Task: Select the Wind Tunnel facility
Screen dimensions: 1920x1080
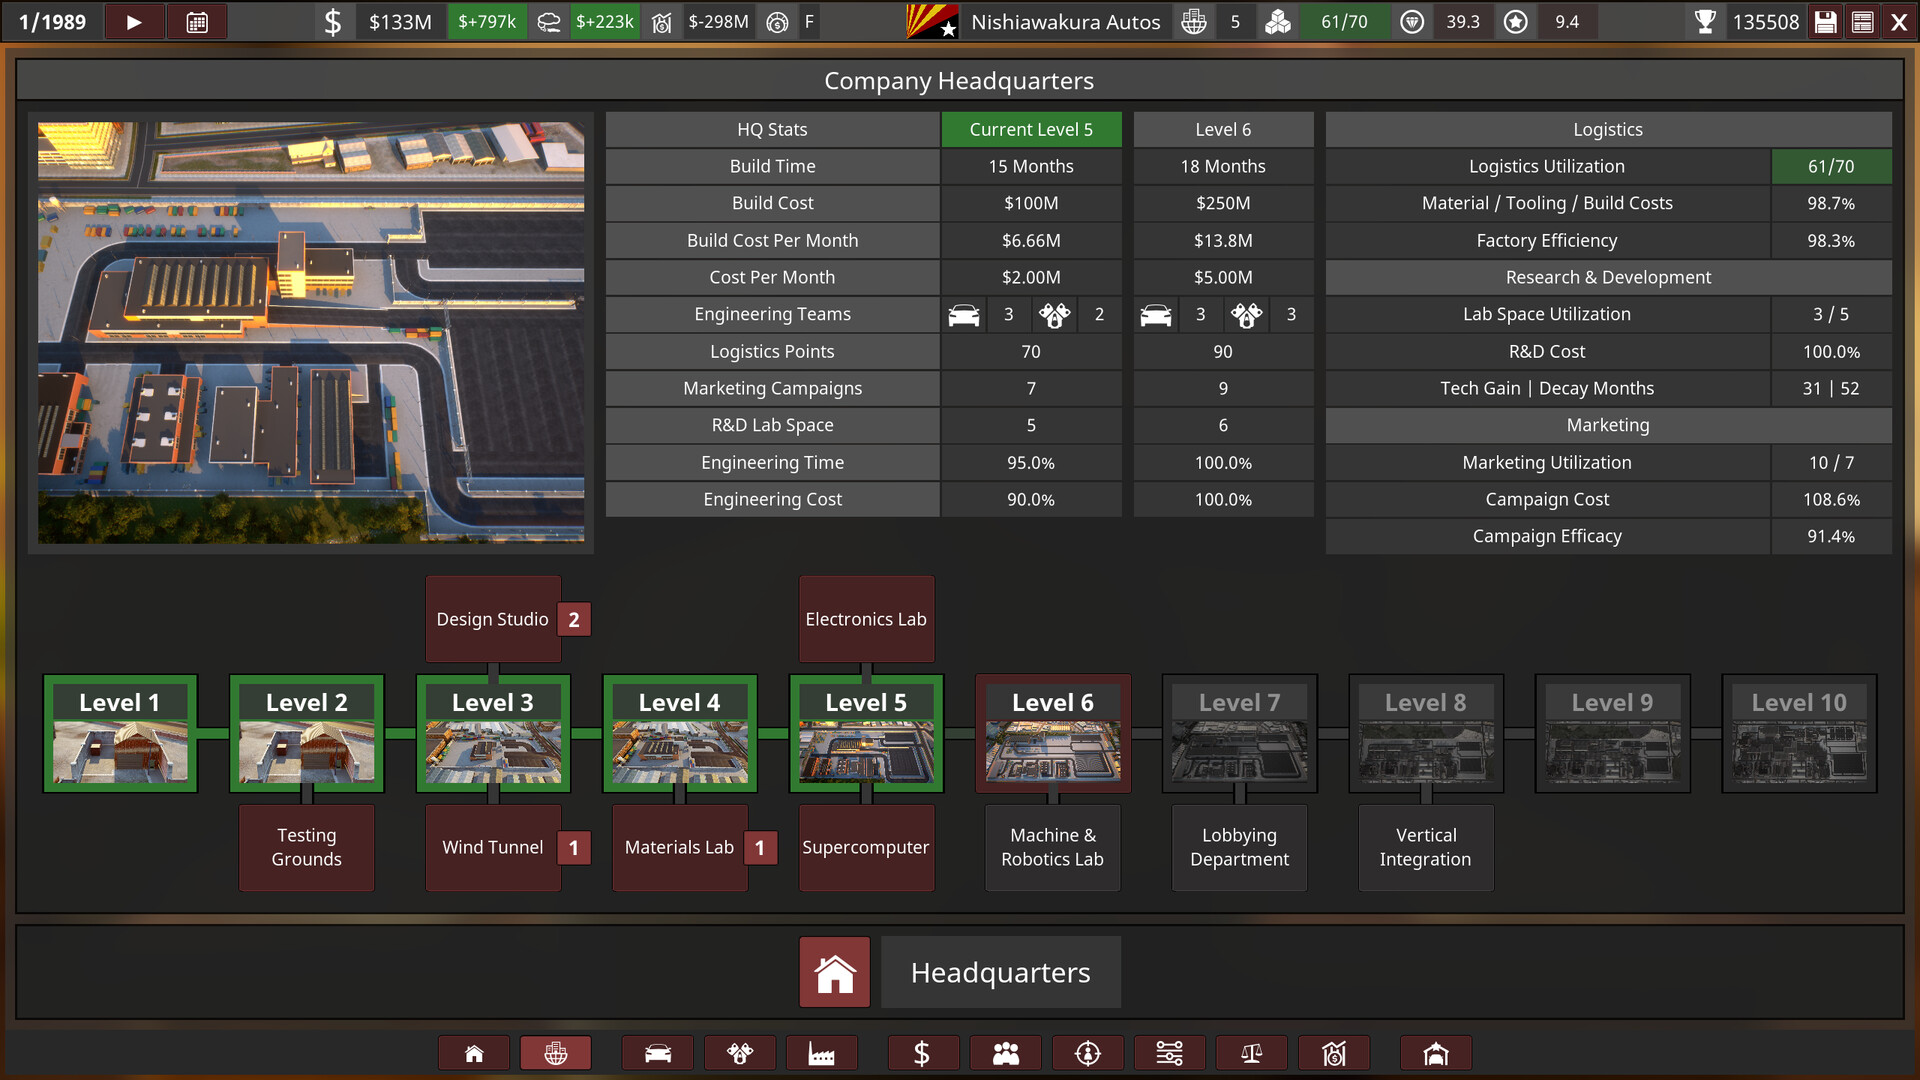Action: 492,847
